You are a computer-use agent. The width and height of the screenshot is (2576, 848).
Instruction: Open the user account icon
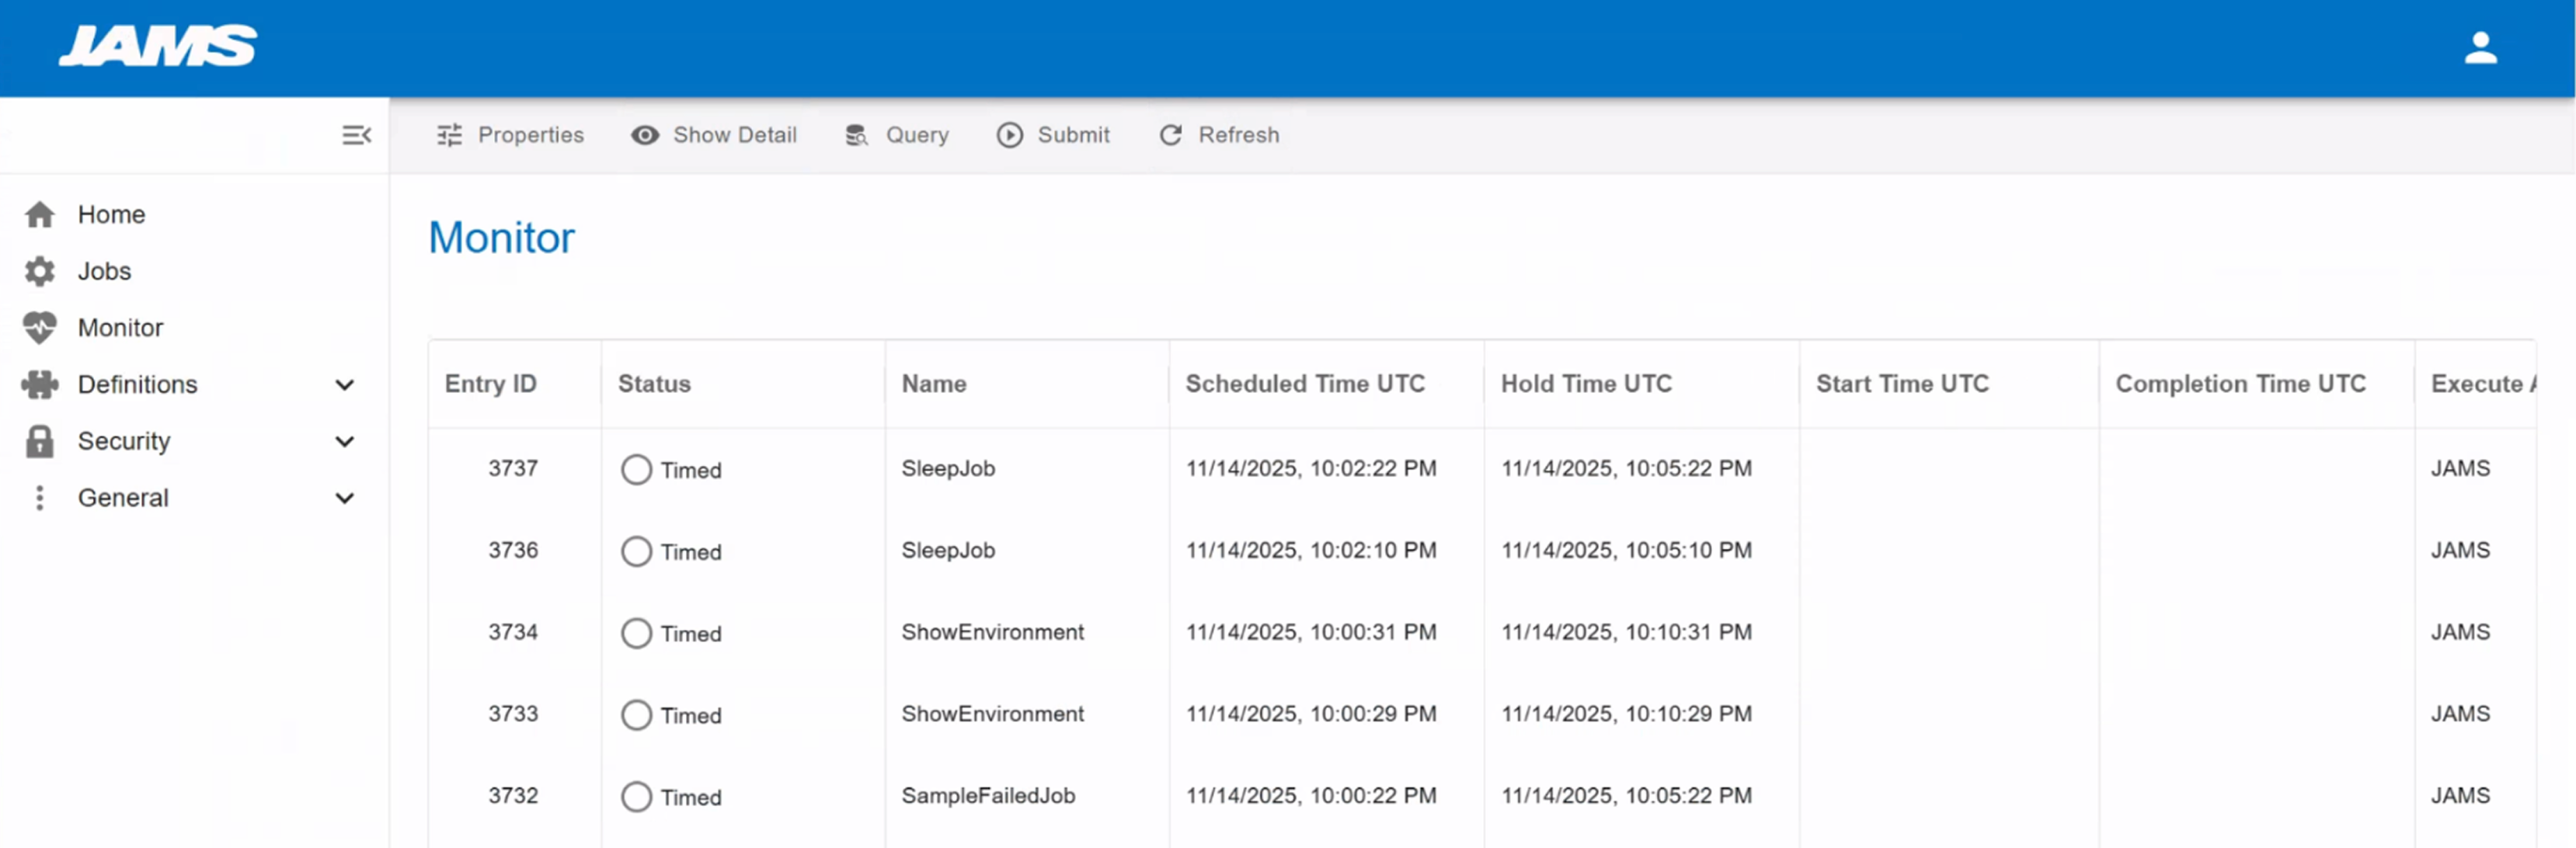point(2480,47)
